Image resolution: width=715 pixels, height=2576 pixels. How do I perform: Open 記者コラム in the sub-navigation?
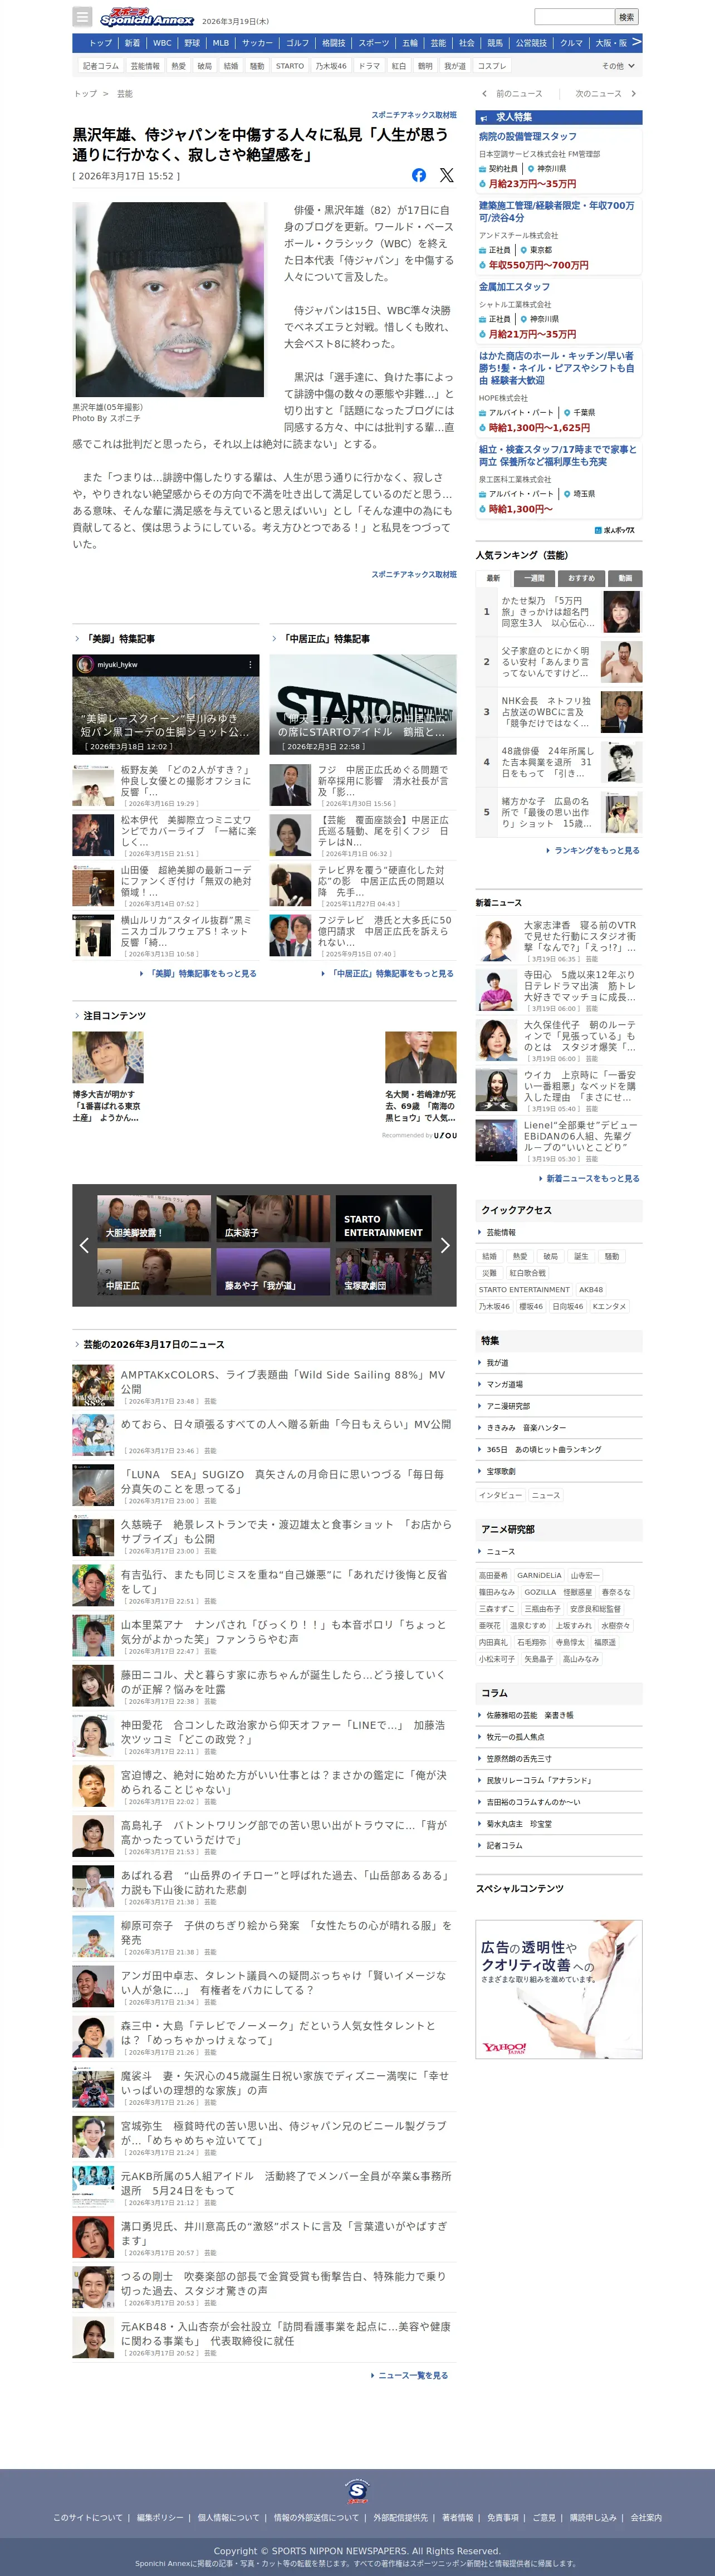[101, 66]
